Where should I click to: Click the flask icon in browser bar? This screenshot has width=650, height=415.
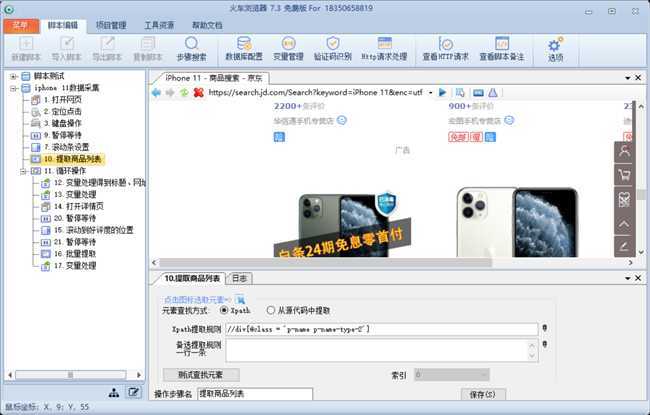[x=493, y=92]
